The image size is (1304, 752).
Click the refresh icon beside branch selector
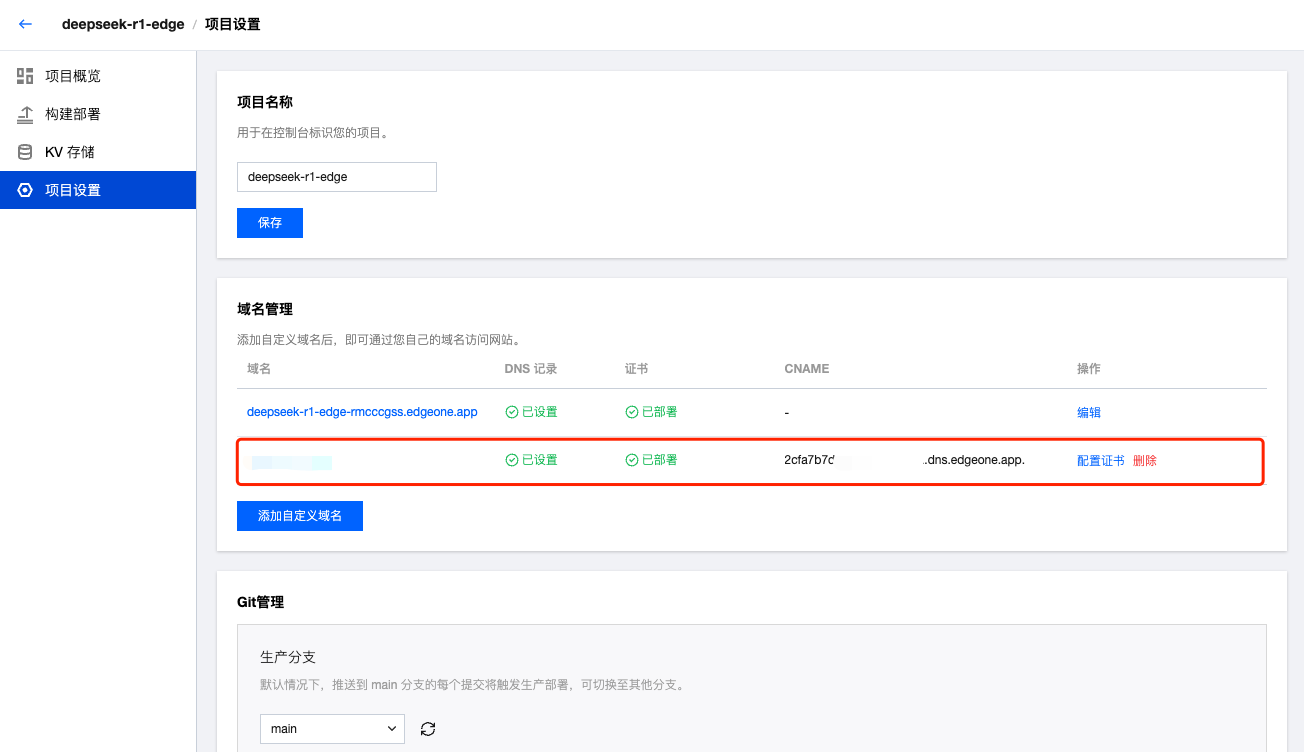(428, 729)
